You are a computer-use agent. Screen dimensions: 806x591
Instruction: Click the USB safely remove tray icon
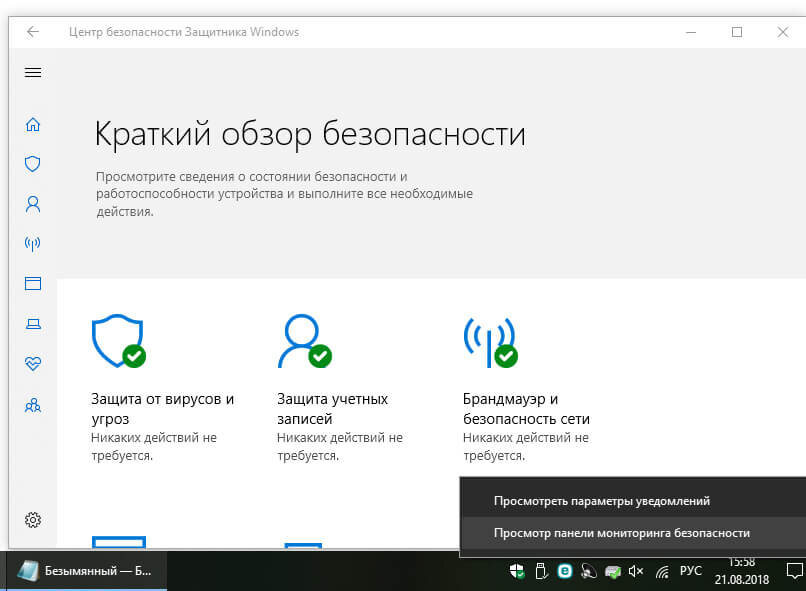[x=541, y=570]
